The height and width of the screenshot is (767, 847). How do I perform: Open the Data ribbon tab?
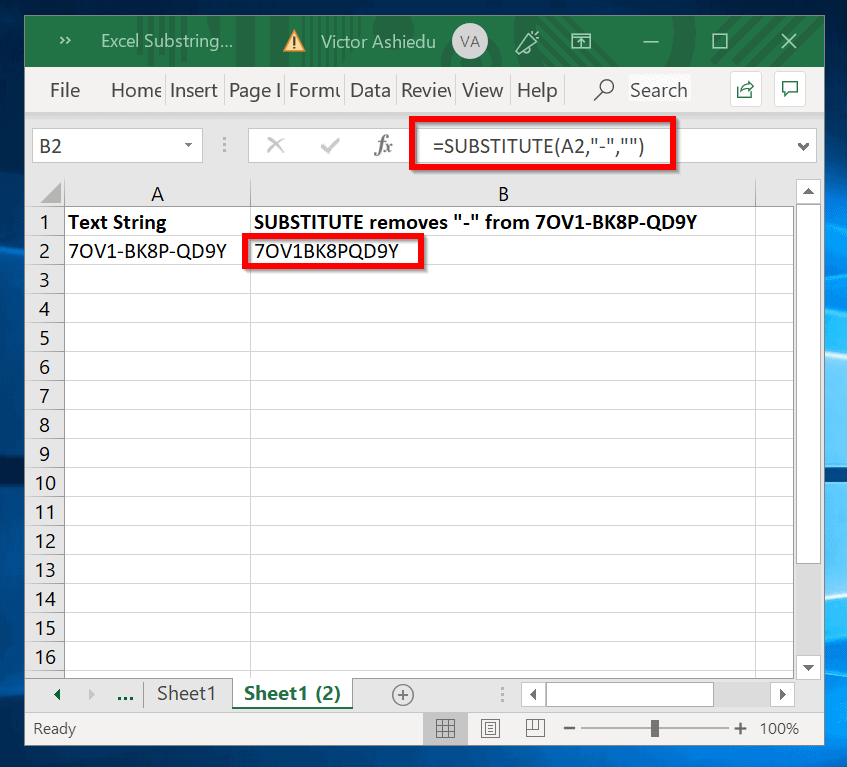(x=370, y=90)
